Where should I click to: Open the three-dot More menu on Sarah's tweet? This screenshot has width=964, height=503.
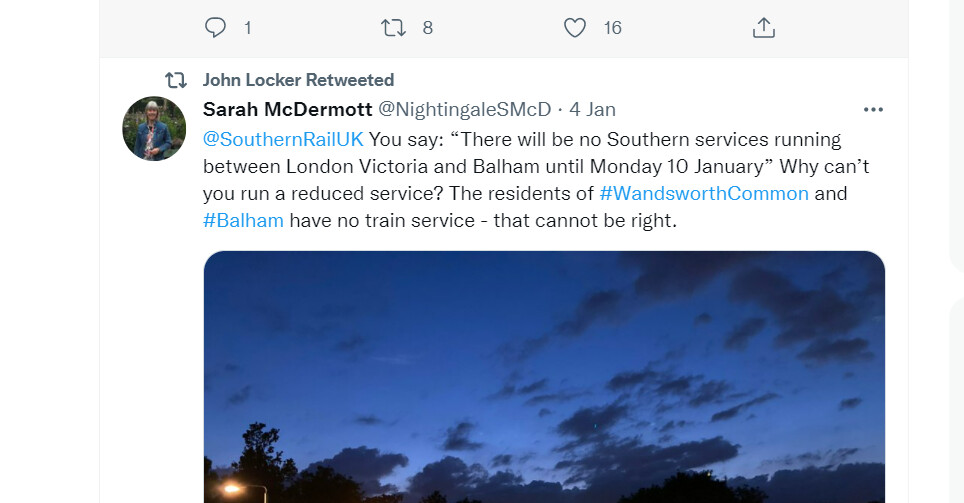pos(873,109)
